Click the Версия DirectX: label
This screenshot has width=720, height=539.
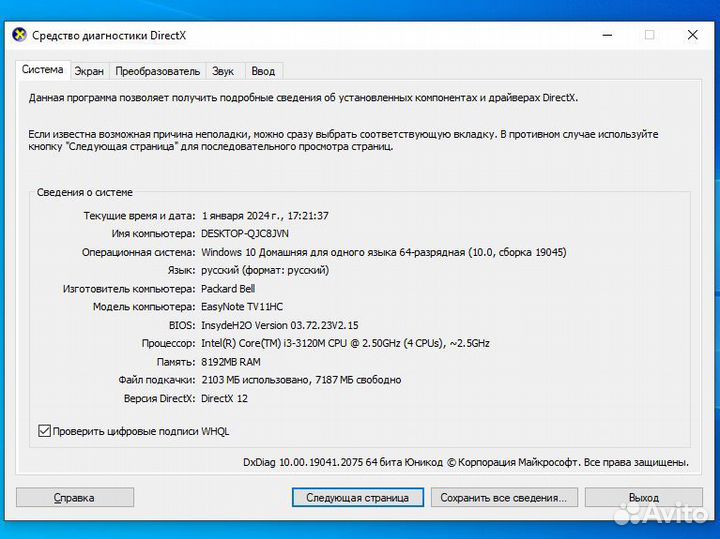pos(160,399)
